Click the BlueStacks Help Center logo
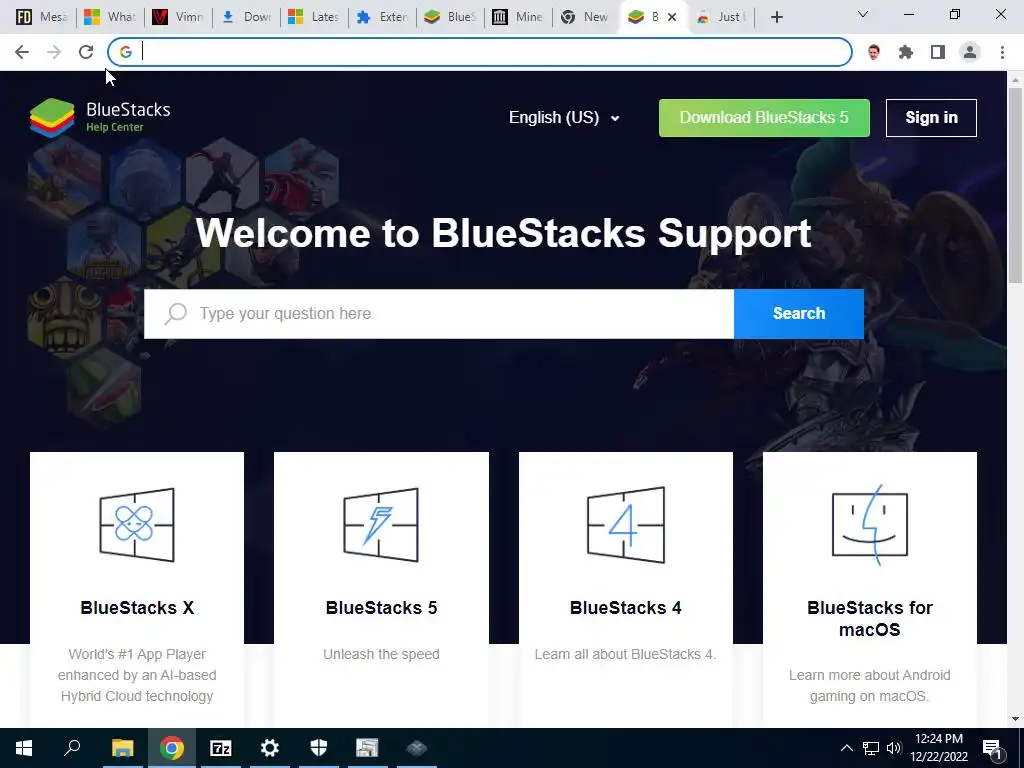The image size is (1024, 768). (100, 118)
